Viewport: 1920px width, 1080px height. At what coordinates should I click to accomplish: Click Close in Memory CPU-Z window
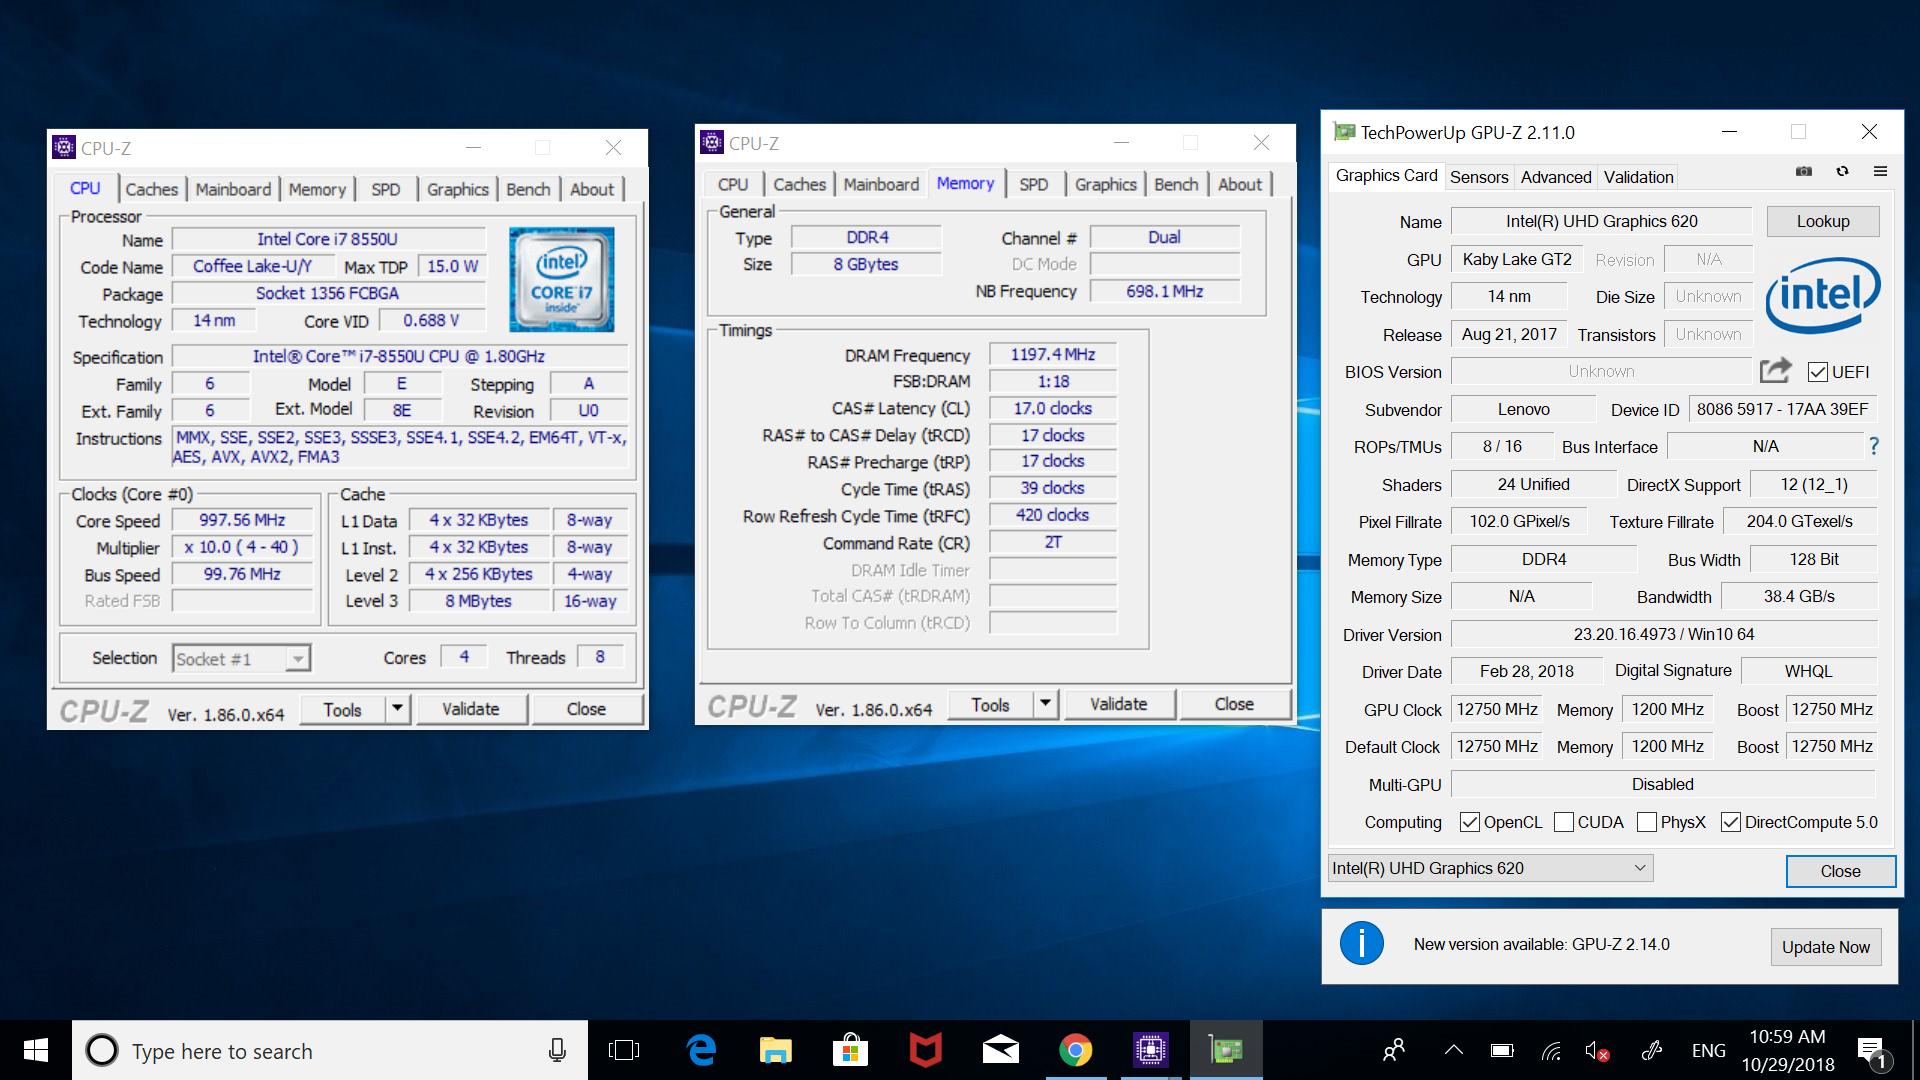[1233, 704]
